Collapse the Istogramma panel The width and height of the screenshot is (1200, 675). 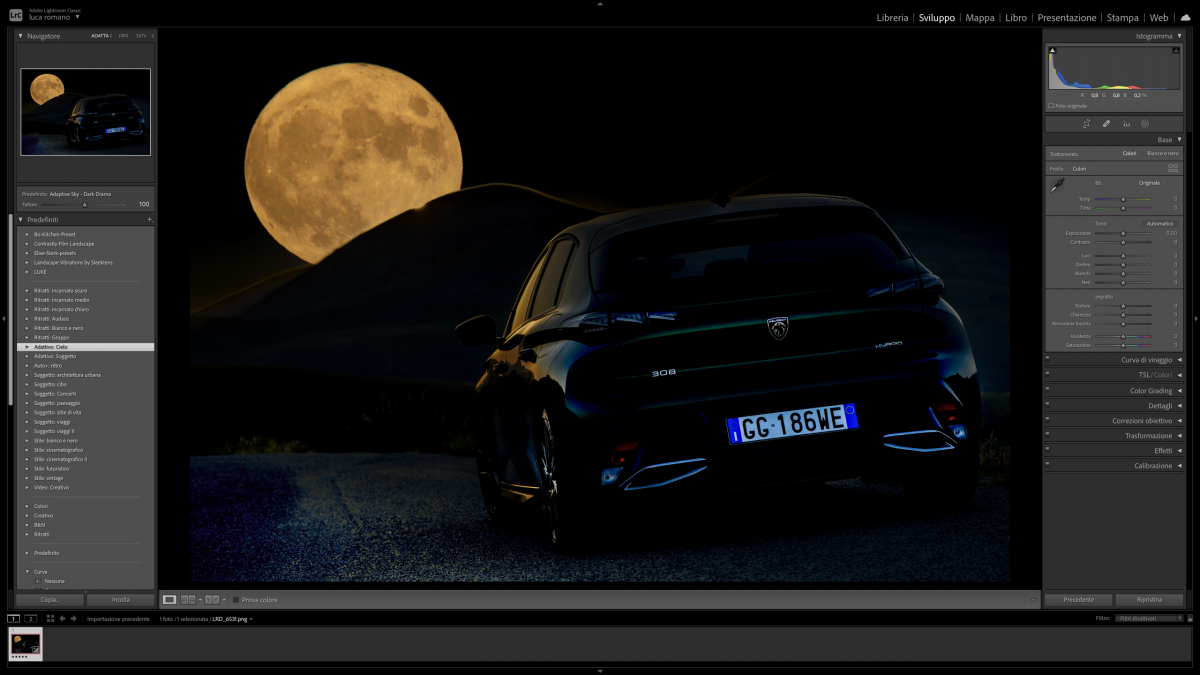pos(1179,36)
